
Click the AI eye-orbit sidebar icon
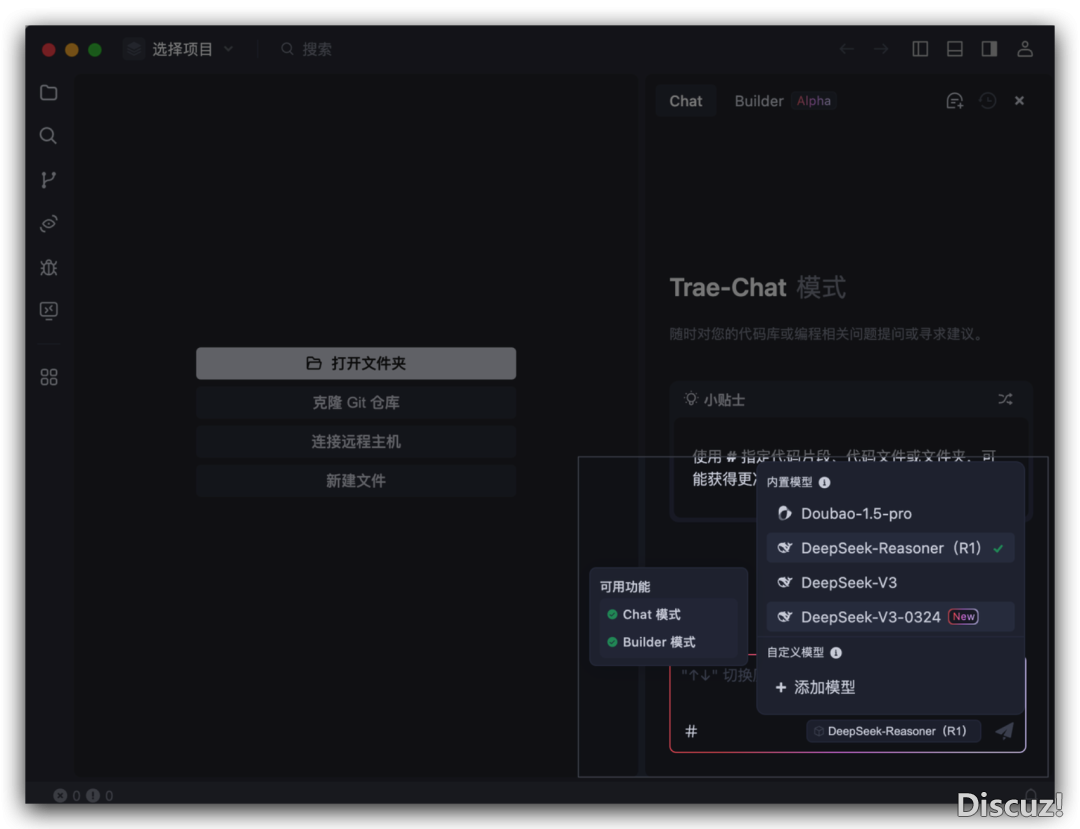coord(48,223)
